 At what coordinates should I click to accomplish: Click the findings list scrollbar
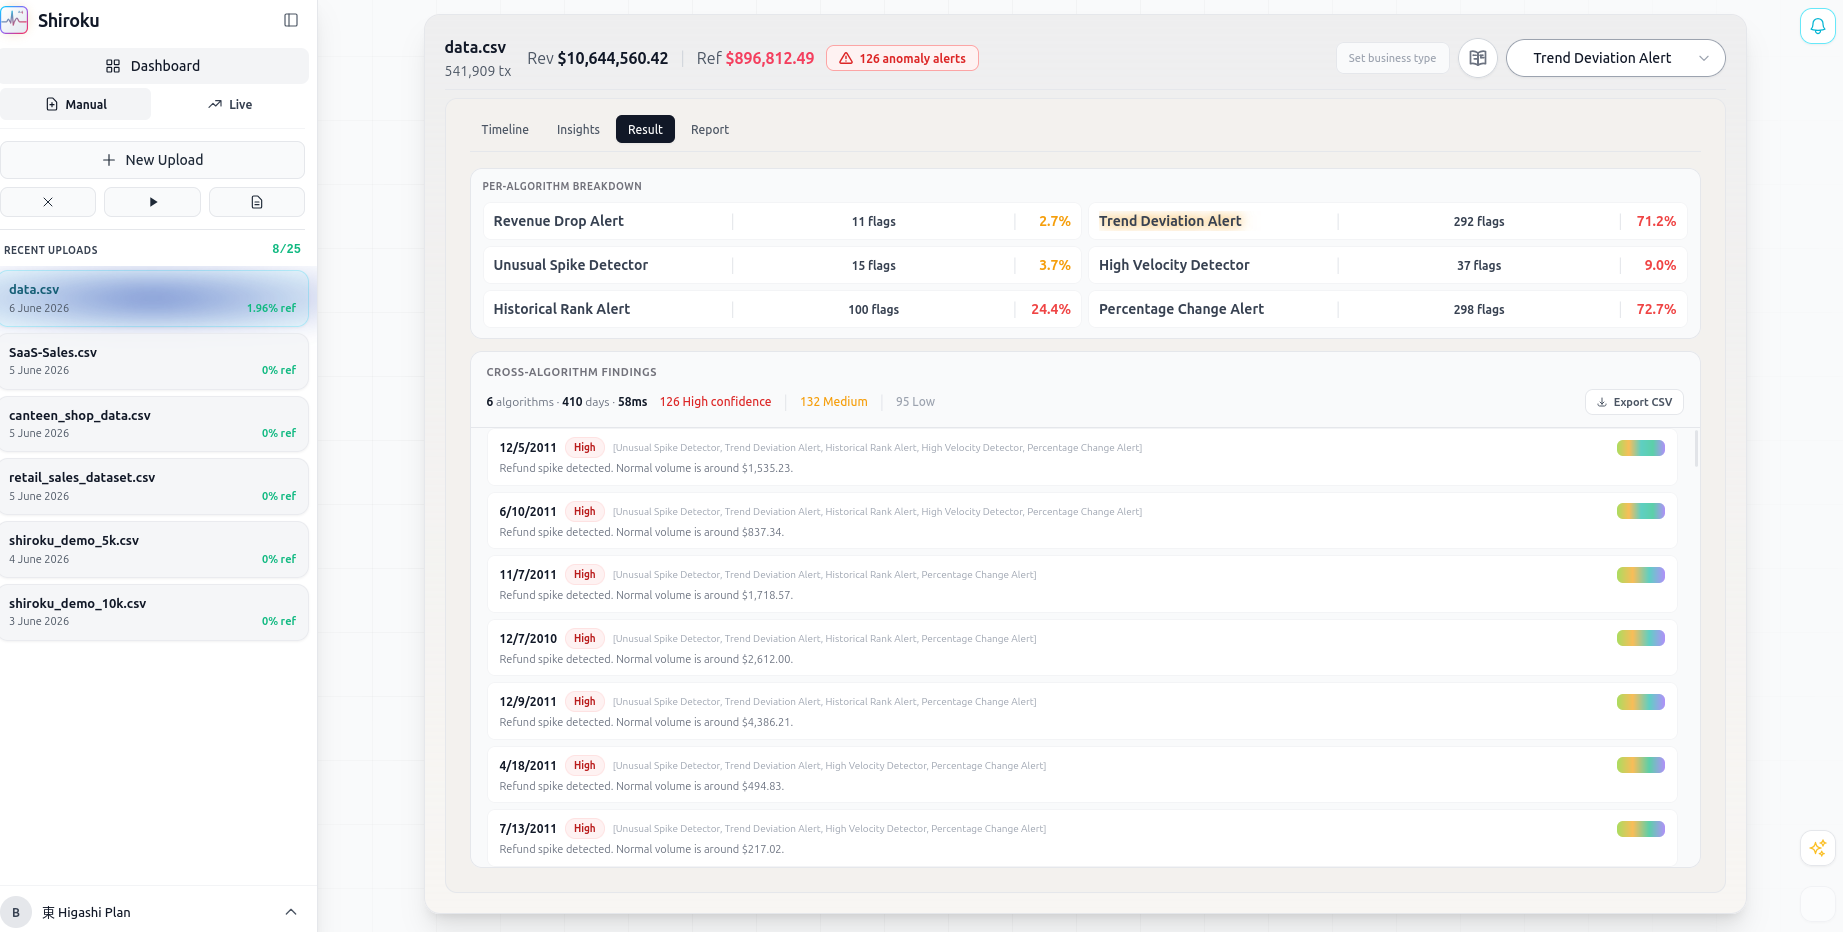(1696, 449)
